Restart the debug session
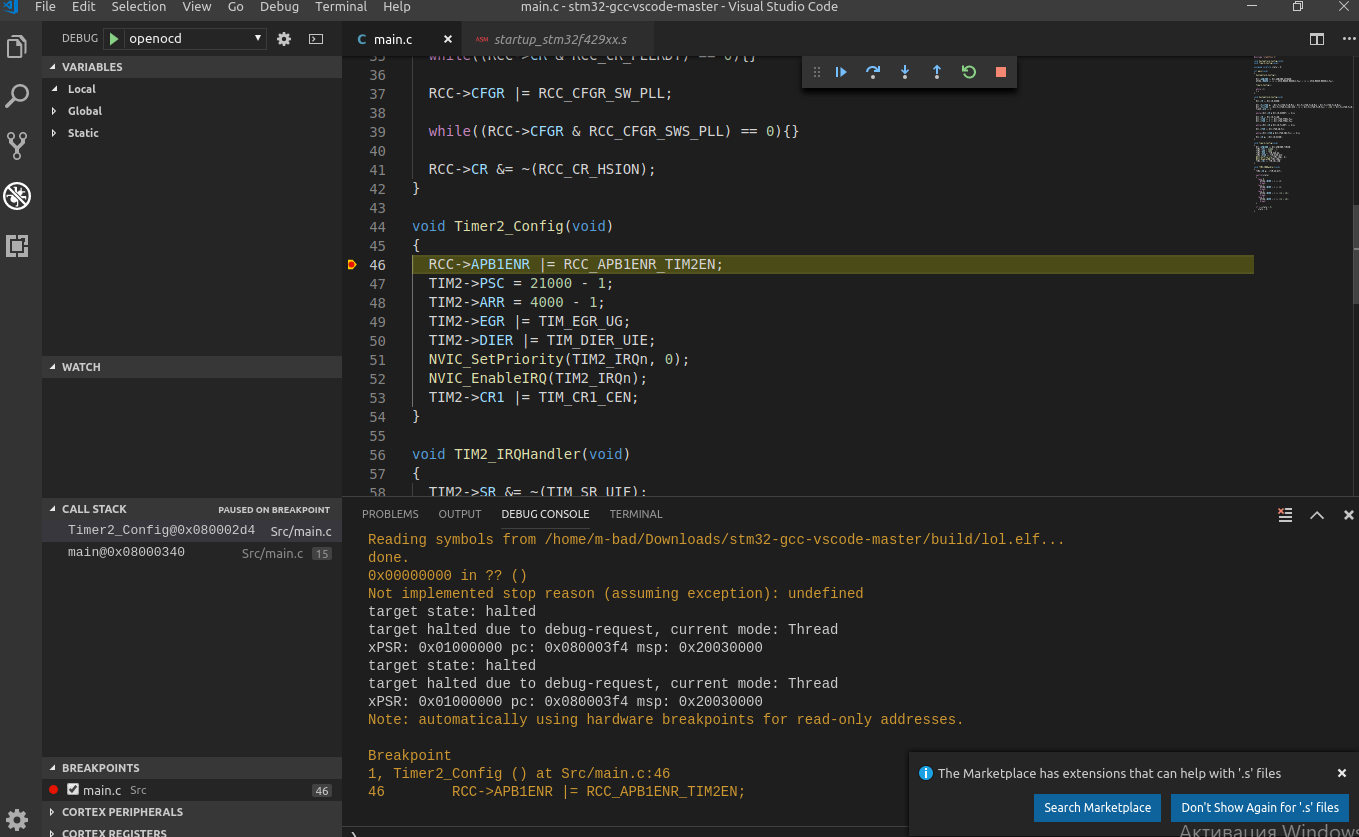1359x837 pixels. [969, 72]
